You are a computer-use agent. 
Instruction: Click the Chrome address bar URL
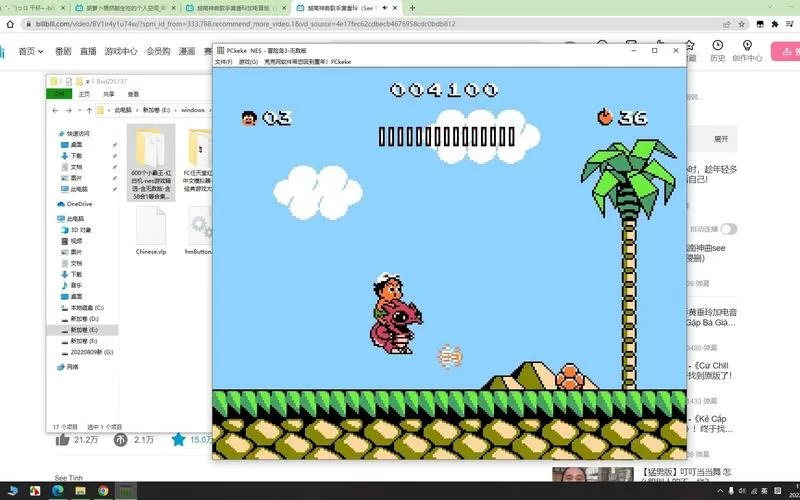coord(245,24)
